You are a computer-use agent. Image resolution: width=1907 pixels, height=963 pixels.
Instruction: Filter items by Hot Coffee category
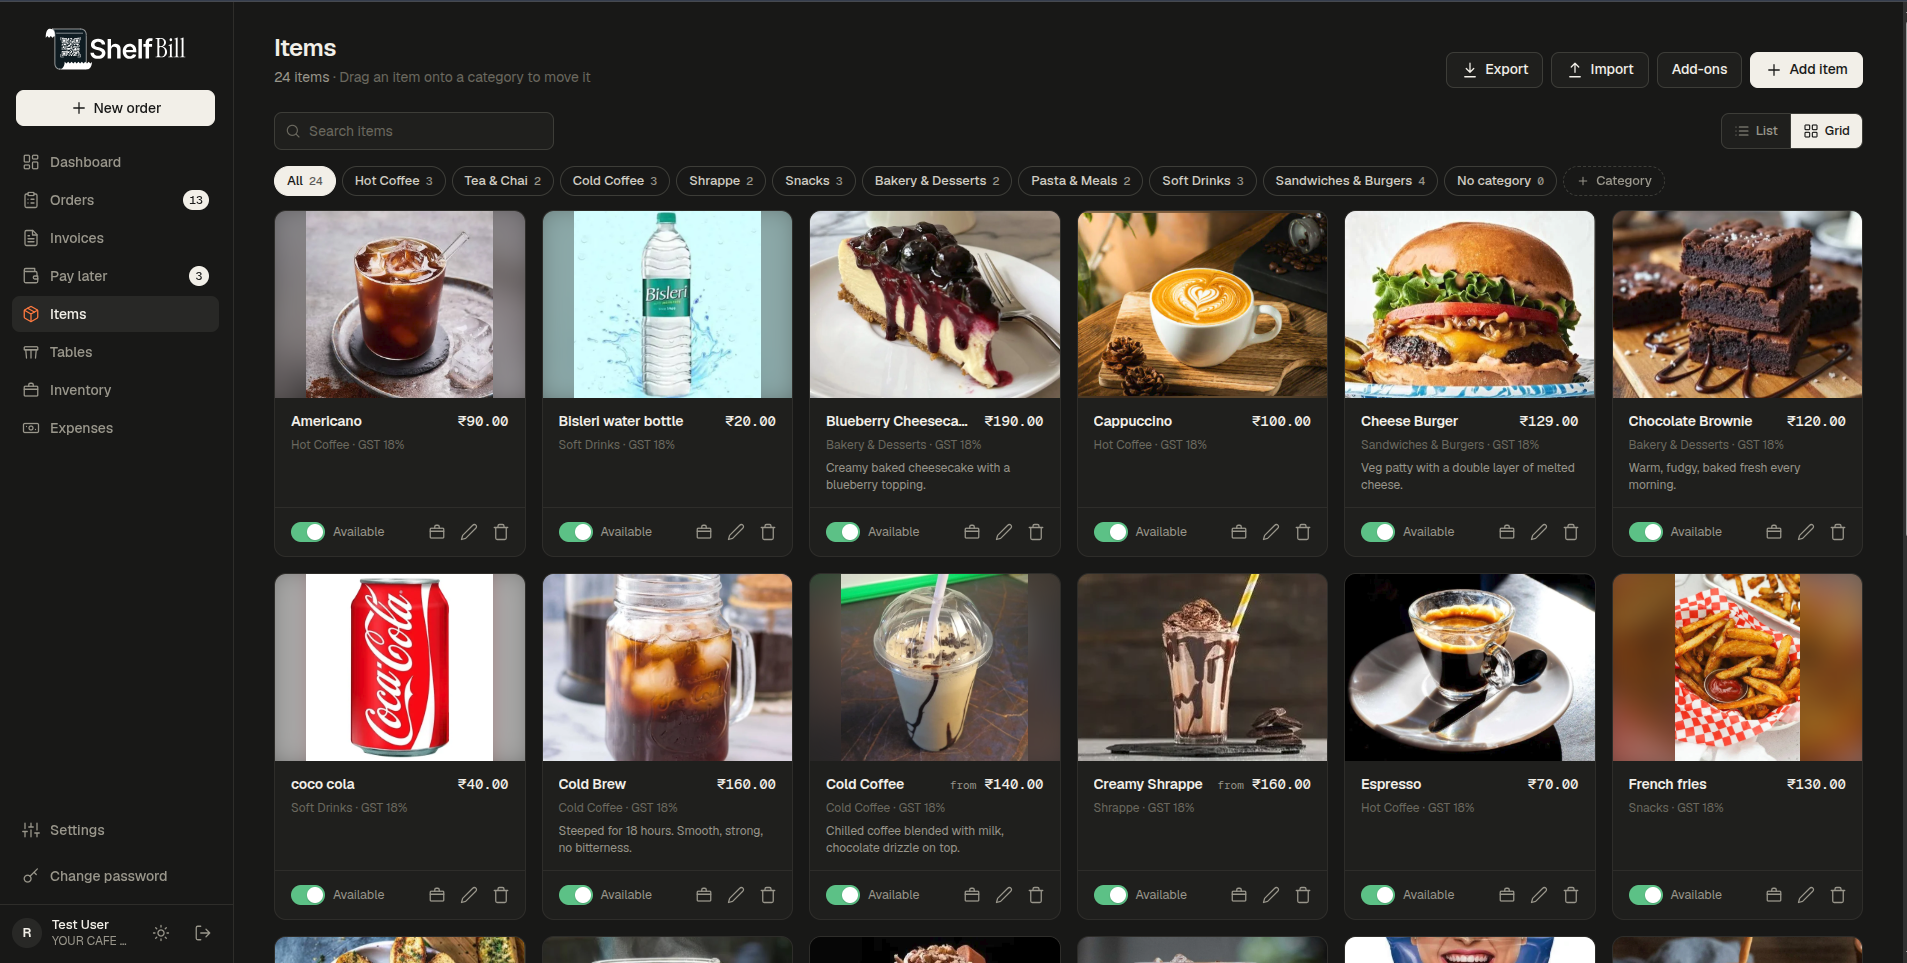click(x=394, y=181)
